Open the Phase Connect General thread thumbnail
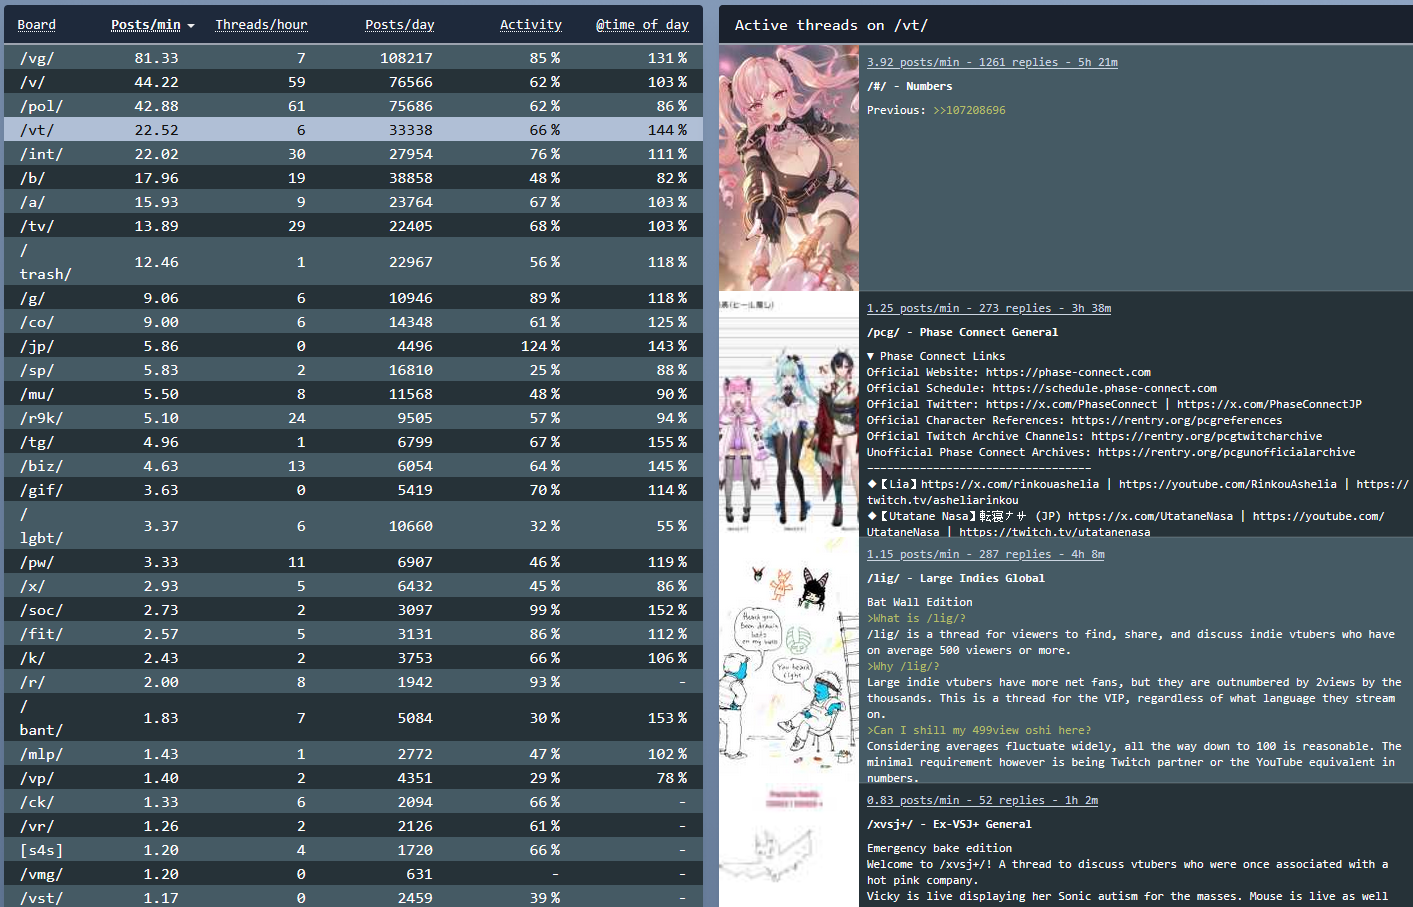This screenshot has width=1413, height=907. click(789, 414)
